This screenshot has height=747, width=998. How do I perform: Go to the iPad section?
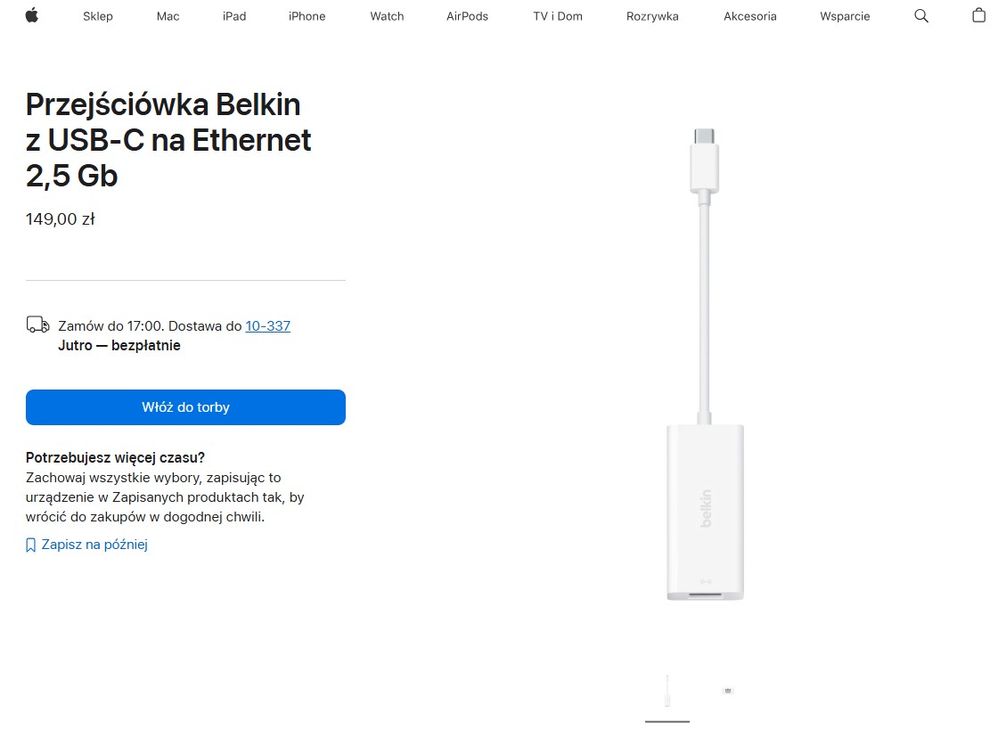click(x=234, y=16)
